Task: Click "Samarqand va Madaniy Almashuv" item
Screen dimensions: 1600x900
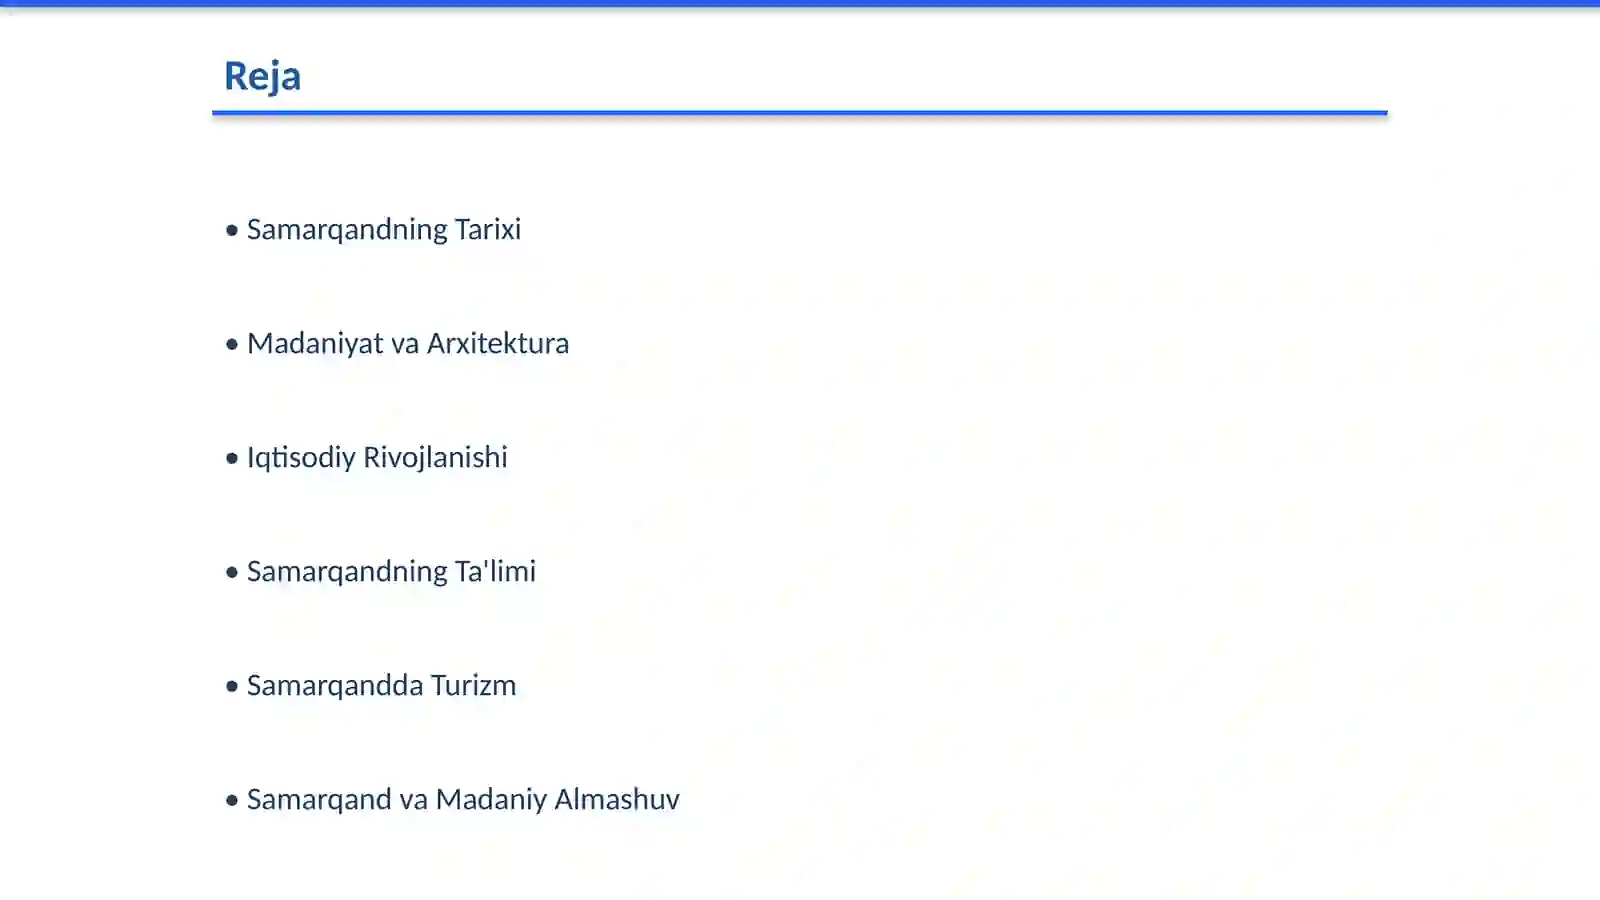Action: pos(463,799)
